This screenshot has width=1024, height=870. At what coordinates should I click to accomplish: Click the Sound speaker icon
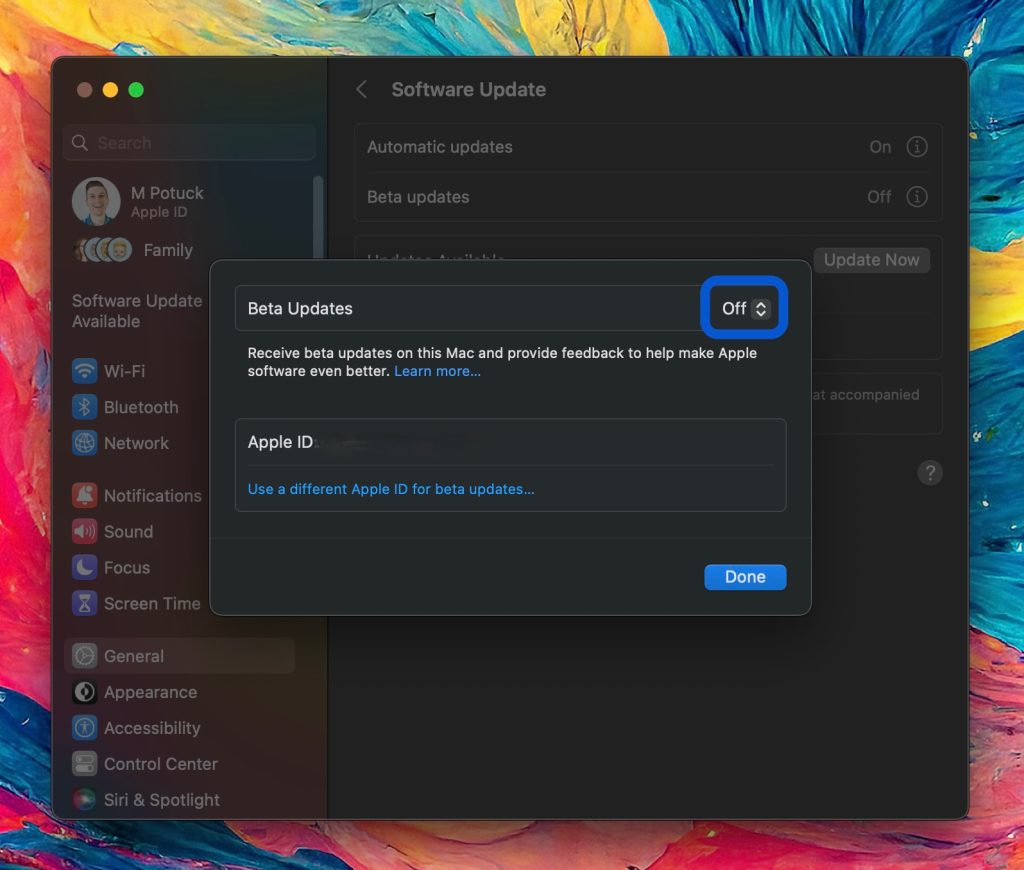pos(85,532)
